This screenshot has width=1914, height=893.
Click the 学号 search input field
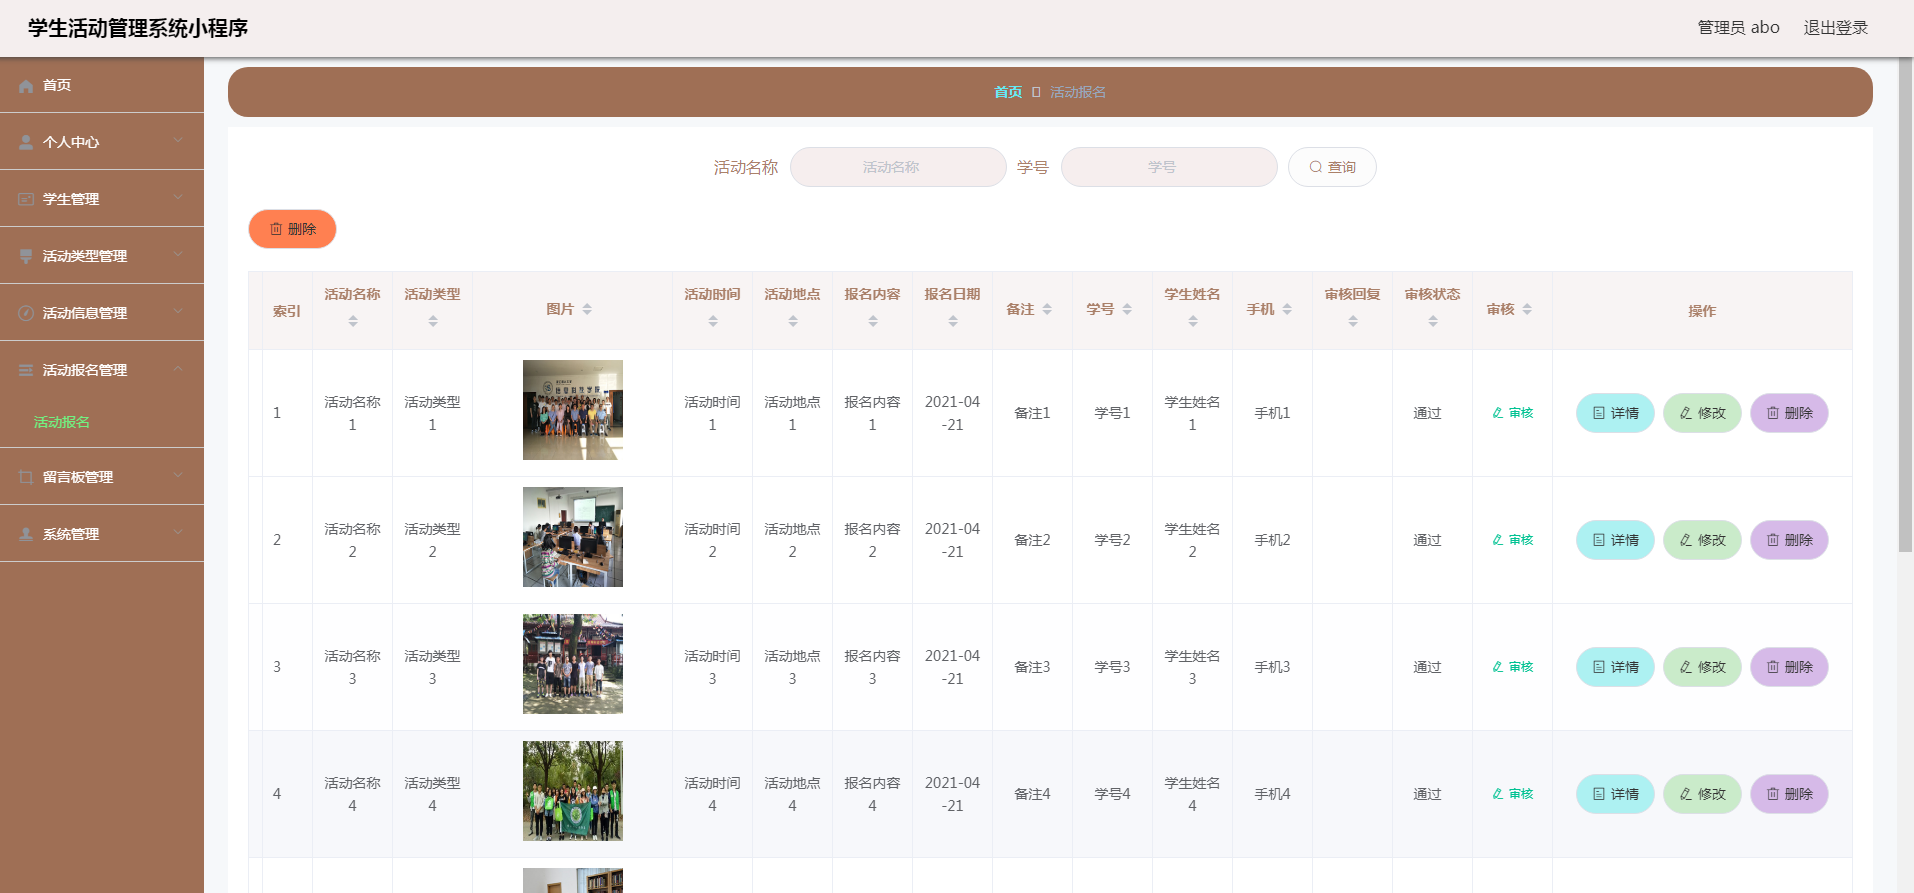click(x=1169, y=167)
